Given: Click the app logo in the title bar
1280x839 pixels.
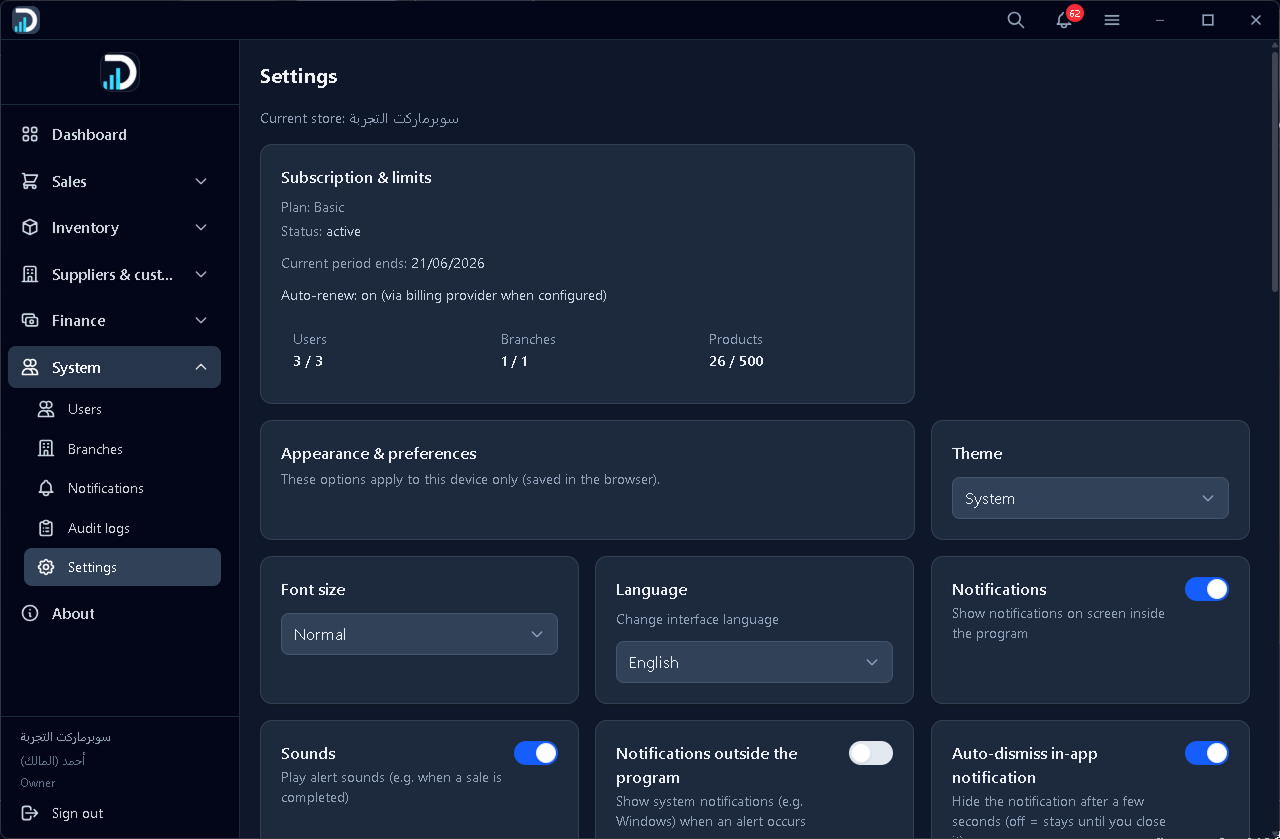Looking at the screenshot, I should (25, 20).
